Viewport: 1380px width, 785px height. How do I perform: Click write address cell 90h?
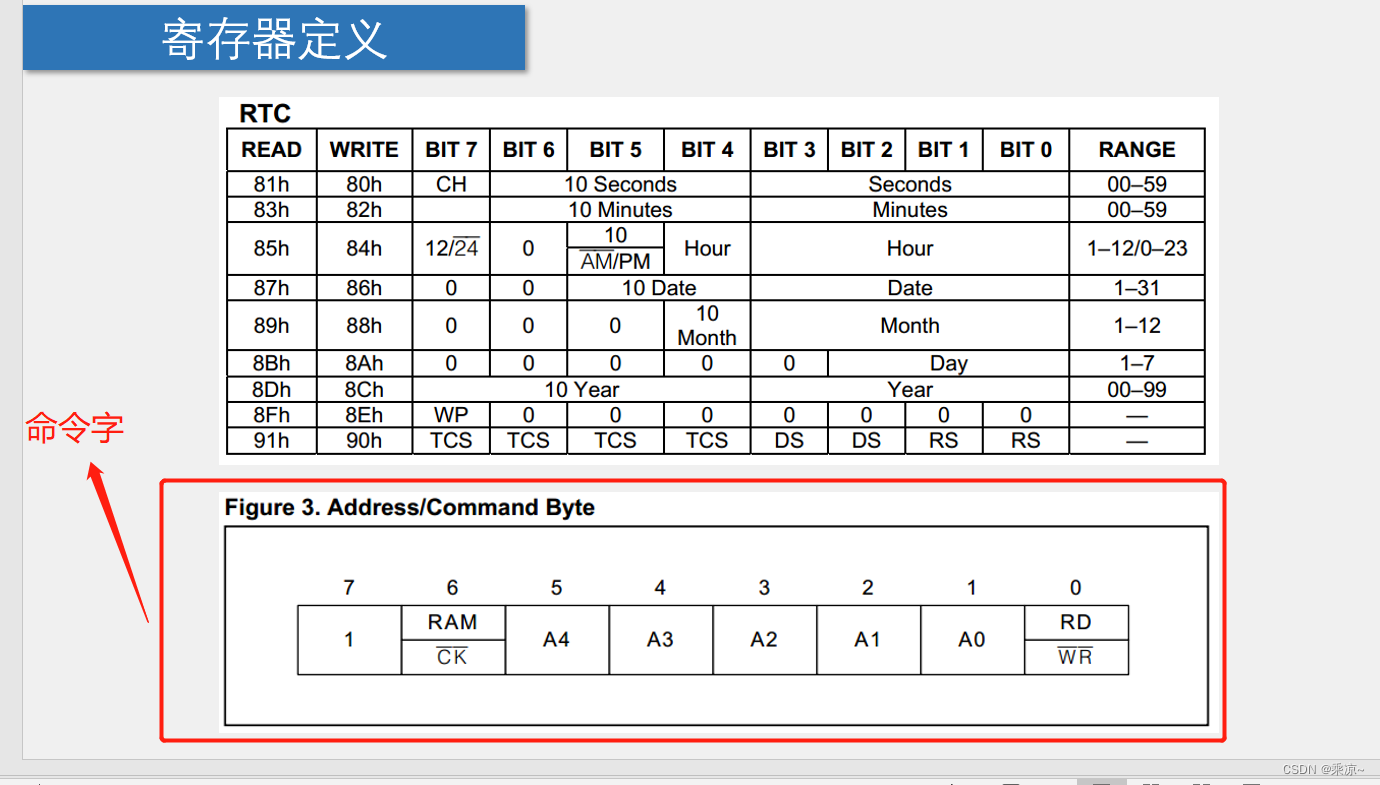pos(364,441)
